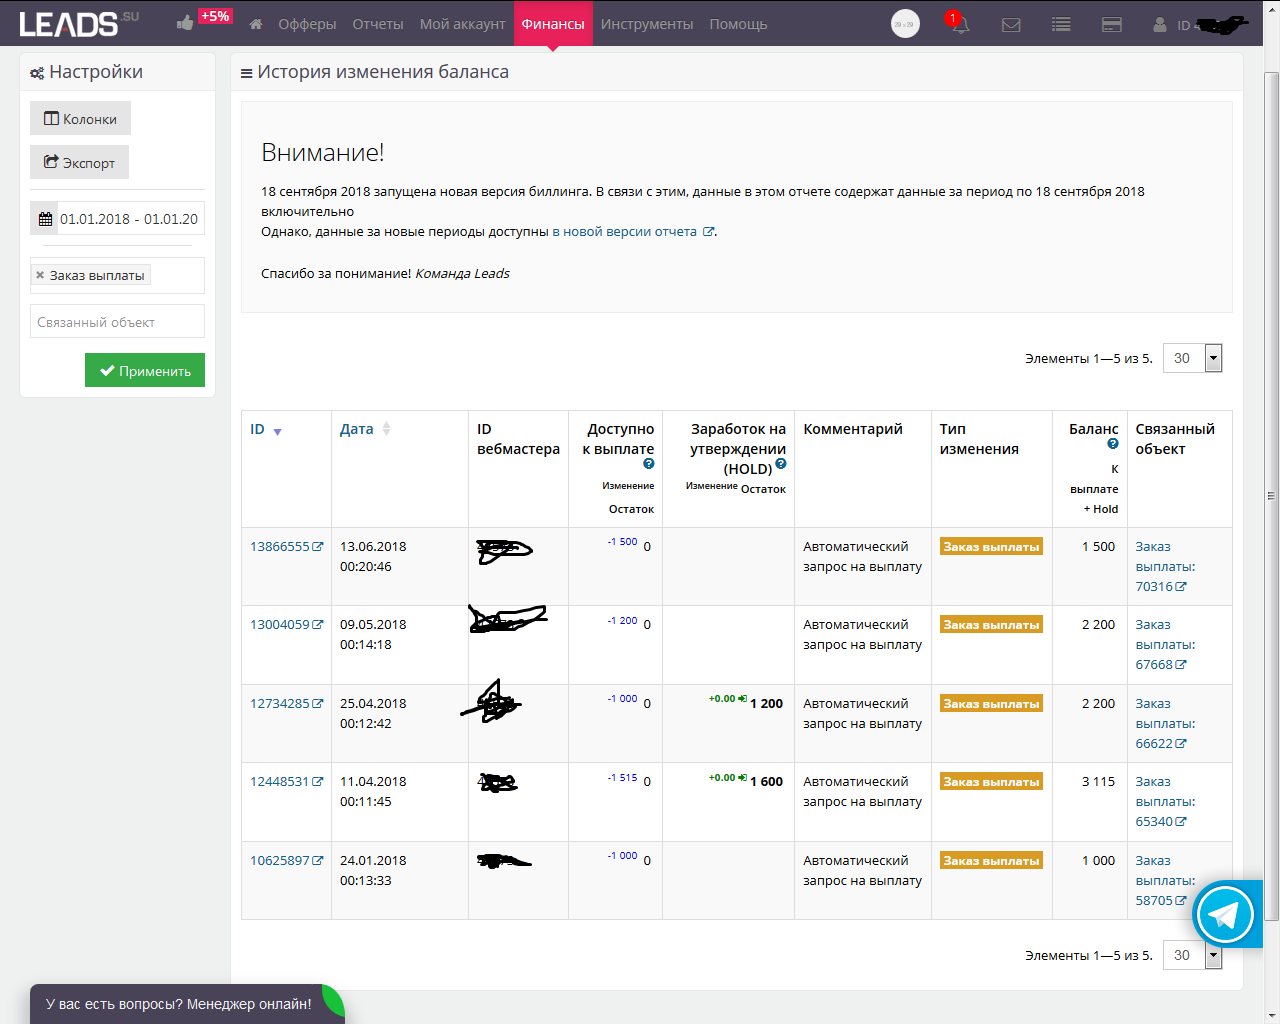Open external link icon for ID 12734285
Image resolution: width=1280 pixels, height=1024 pixels.
pyautogui.click(x=318, y=704)
